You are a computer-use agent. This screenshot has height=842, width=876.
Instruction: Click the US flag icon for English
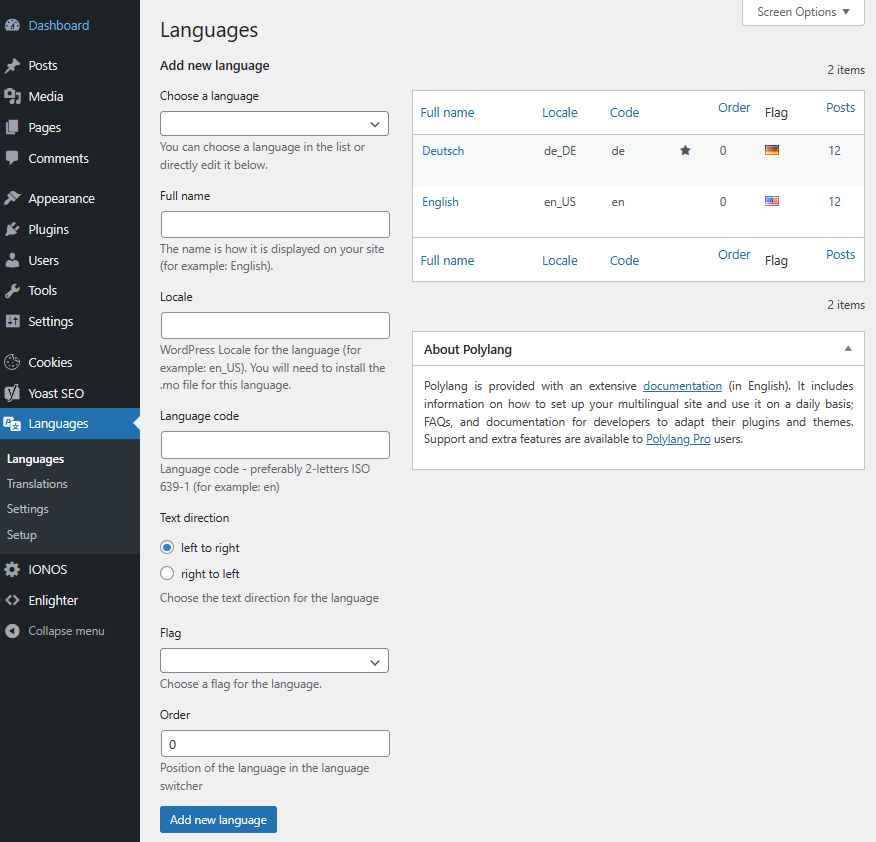click(x=772, y=201)
